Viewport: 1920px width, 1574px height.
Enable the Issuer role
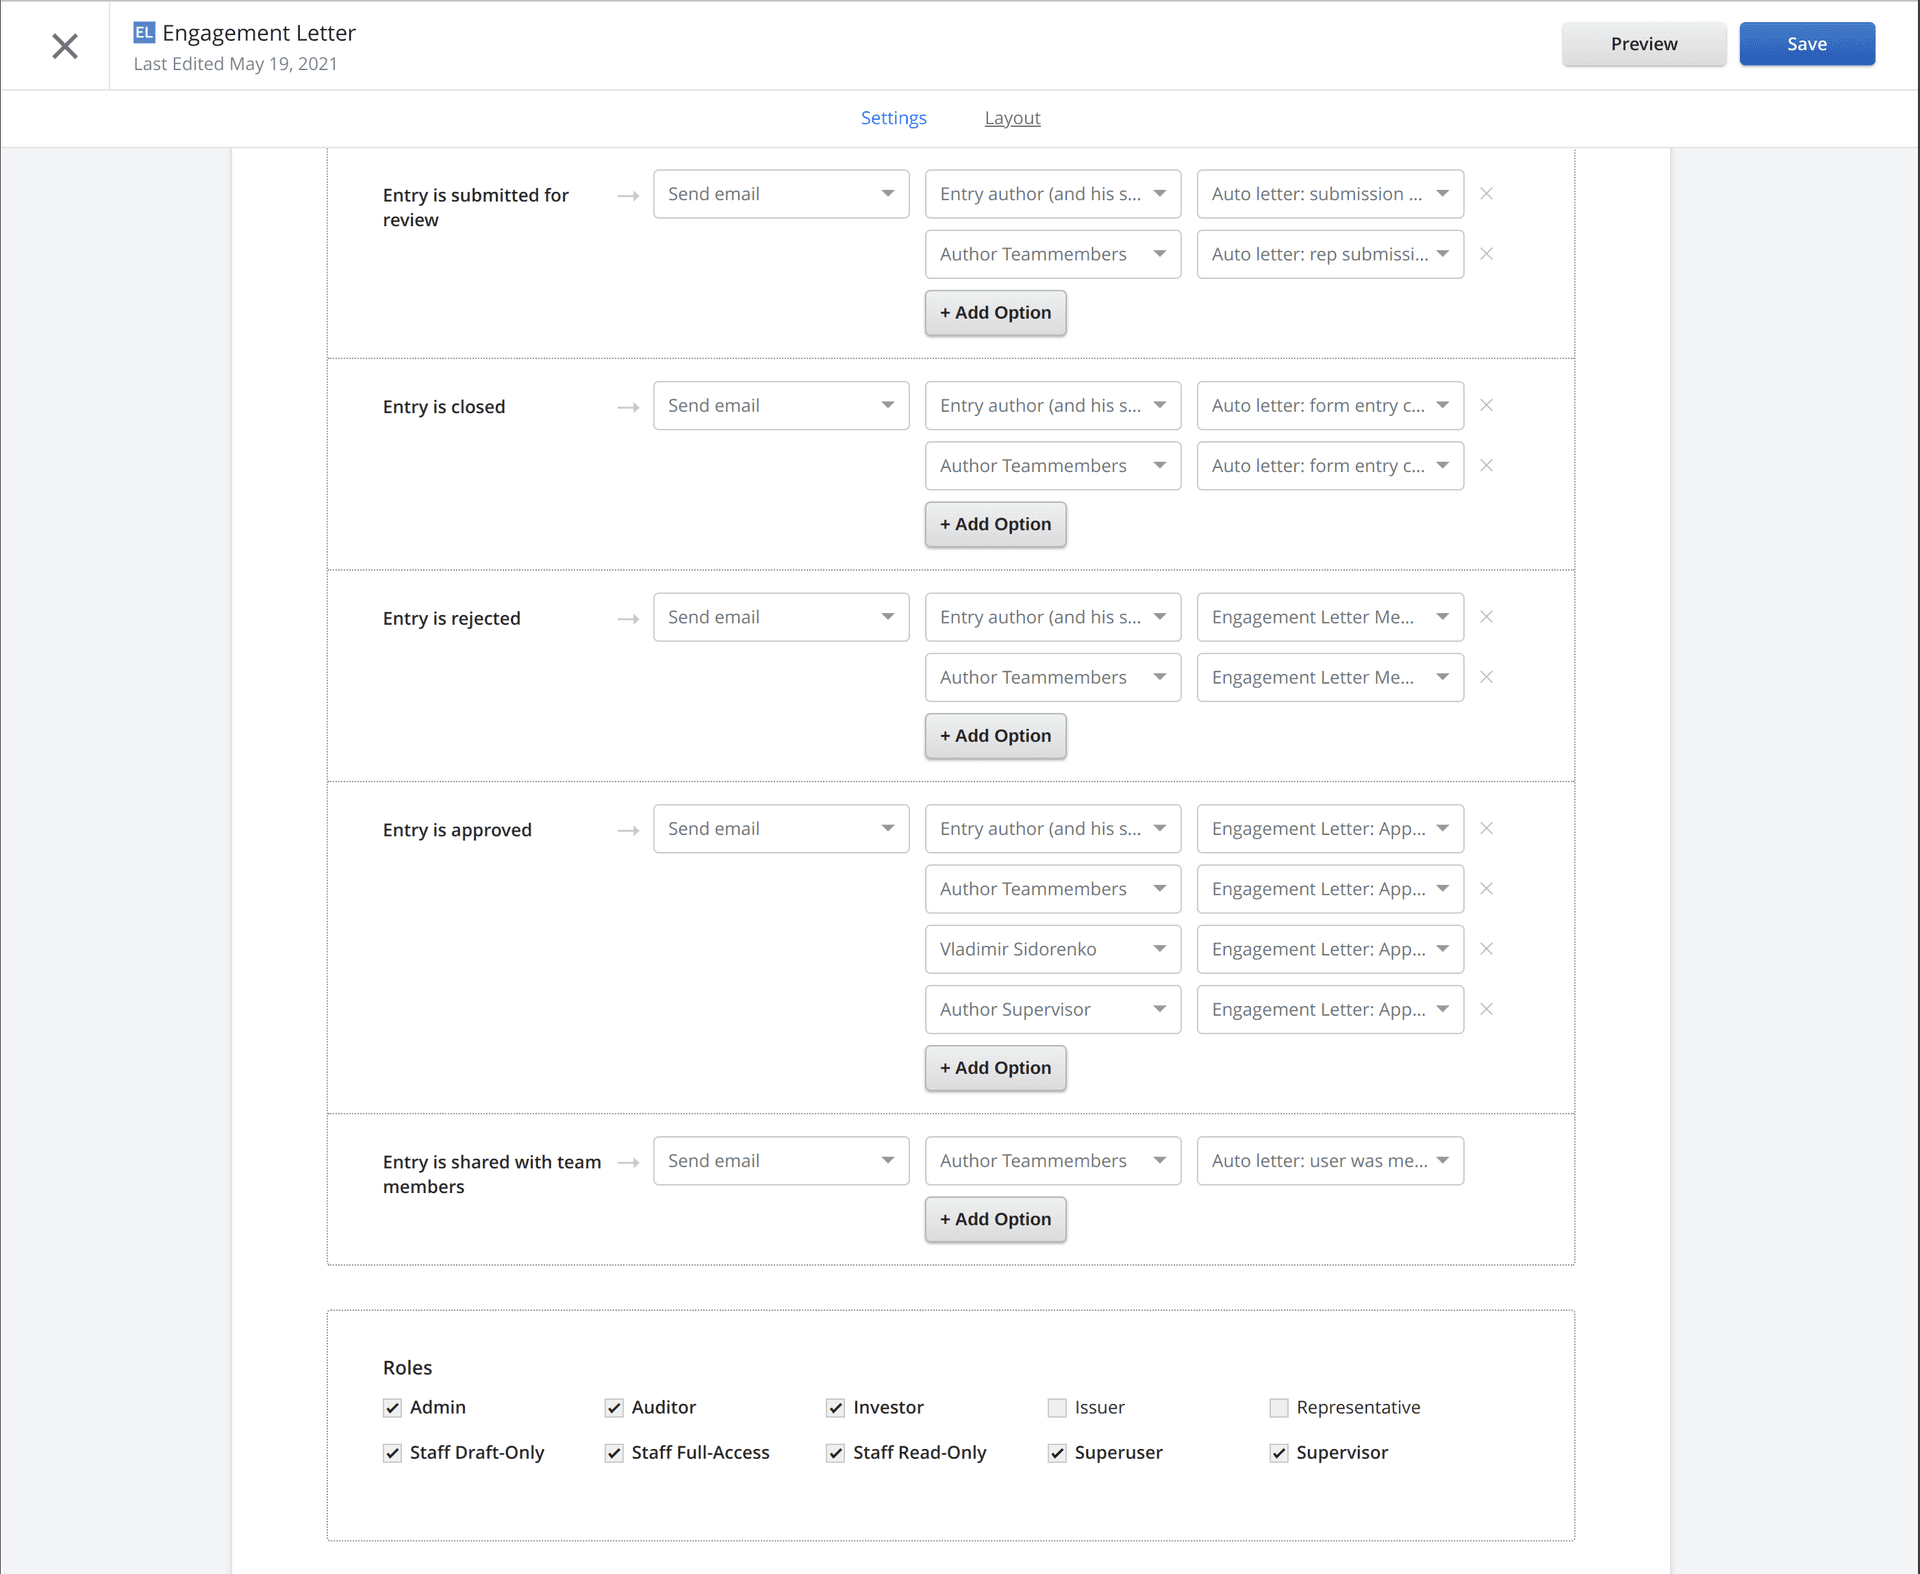pyautogui.click(x=1057, y=1407)
